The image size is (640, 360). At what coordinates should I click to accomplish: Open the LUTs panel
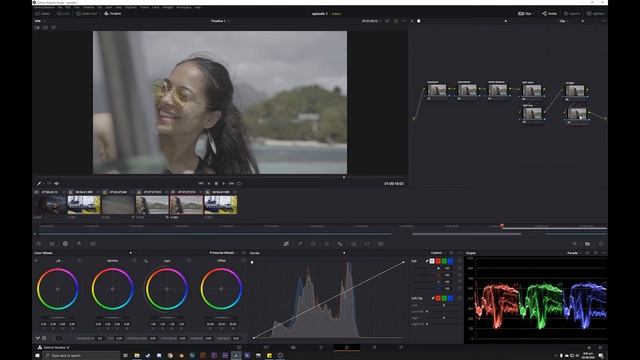click(x=63, y=13)
